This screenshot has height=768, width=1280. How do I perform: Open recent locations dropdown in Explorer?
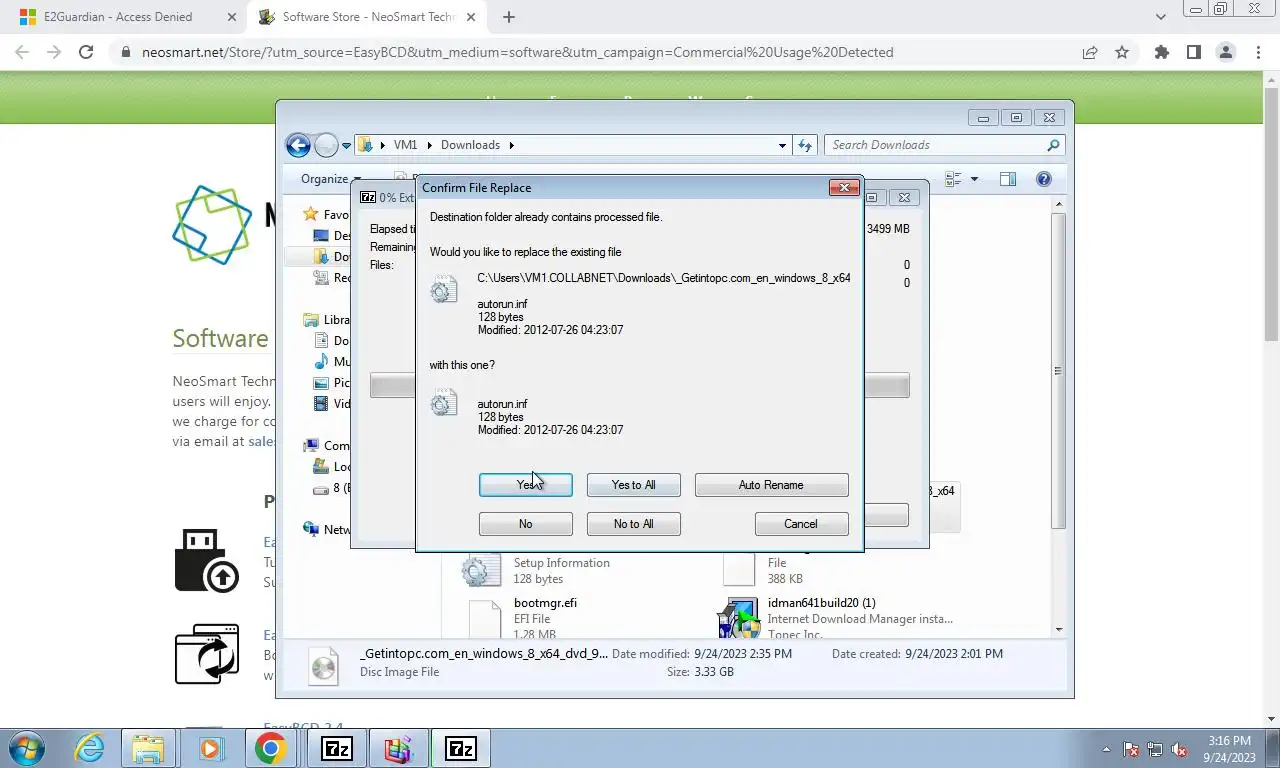point(347,146)
